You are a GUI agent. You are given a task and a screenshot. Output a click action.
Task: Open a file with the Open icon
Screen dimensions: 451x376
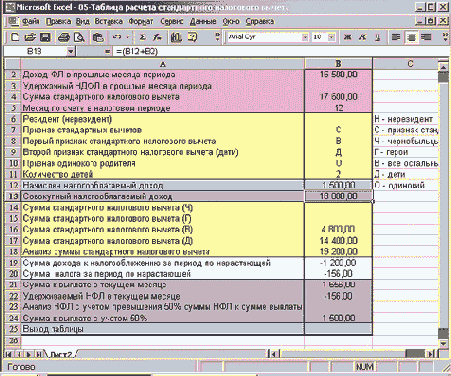[x=30, y=37]
